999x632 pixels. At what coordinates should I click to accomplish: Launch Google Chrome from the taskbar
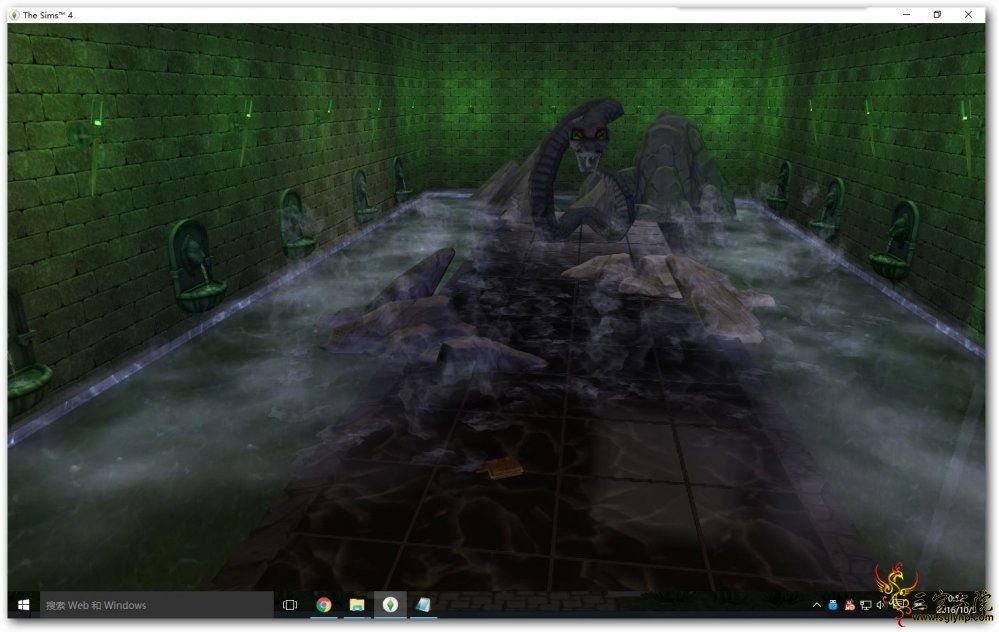click(x=324, y=605)
